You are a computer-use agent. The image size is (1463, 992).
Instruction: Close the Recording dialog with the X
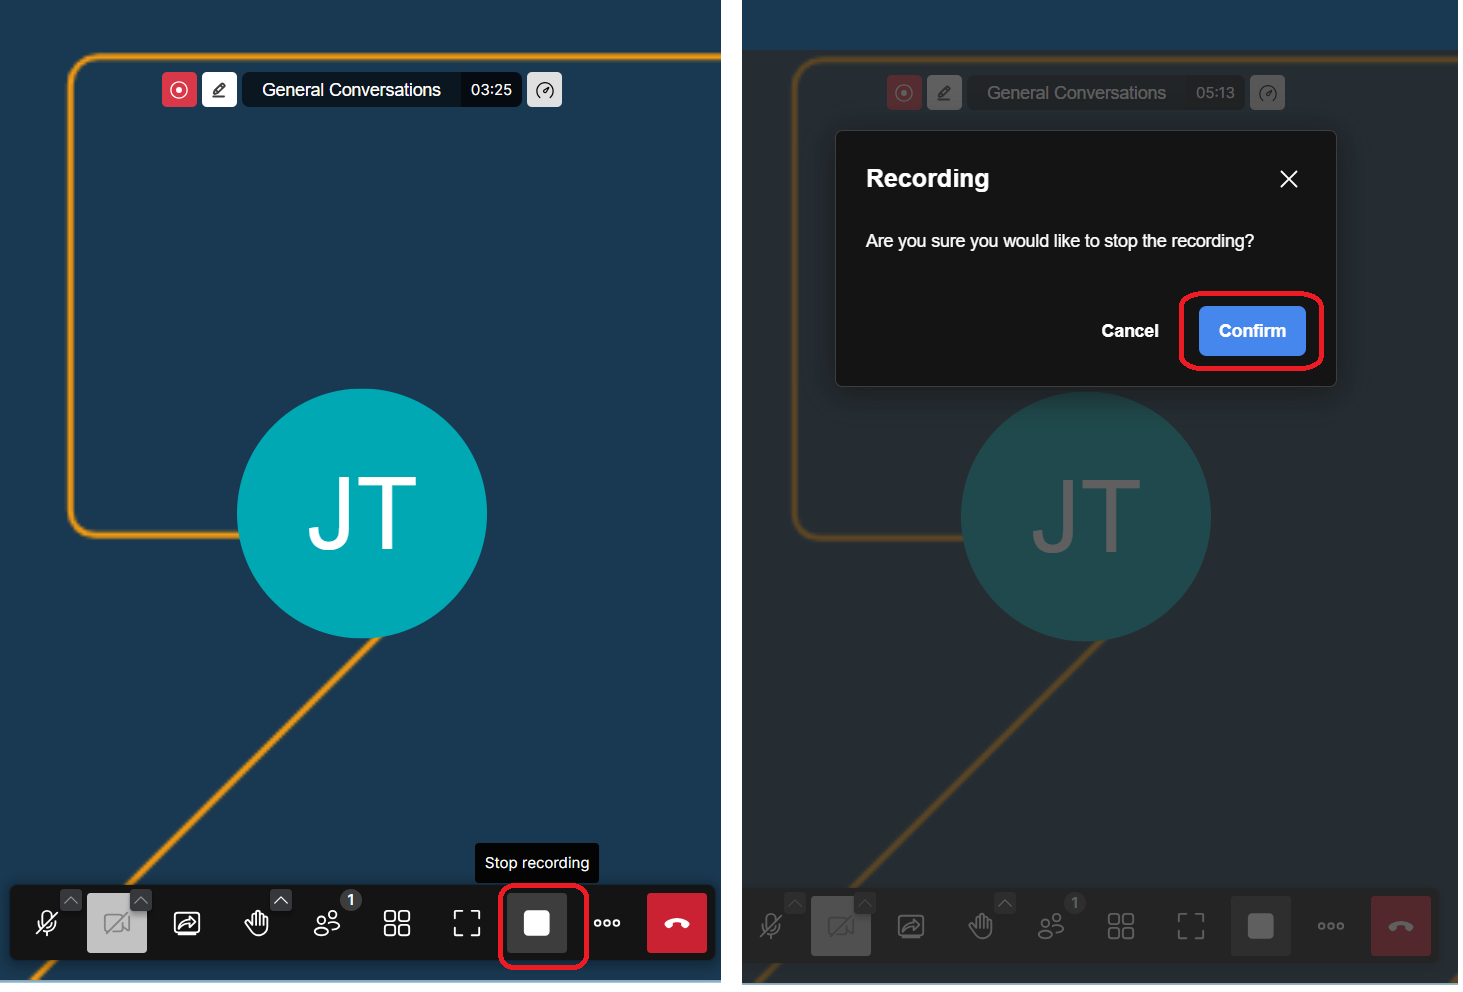click(1288, 179)
